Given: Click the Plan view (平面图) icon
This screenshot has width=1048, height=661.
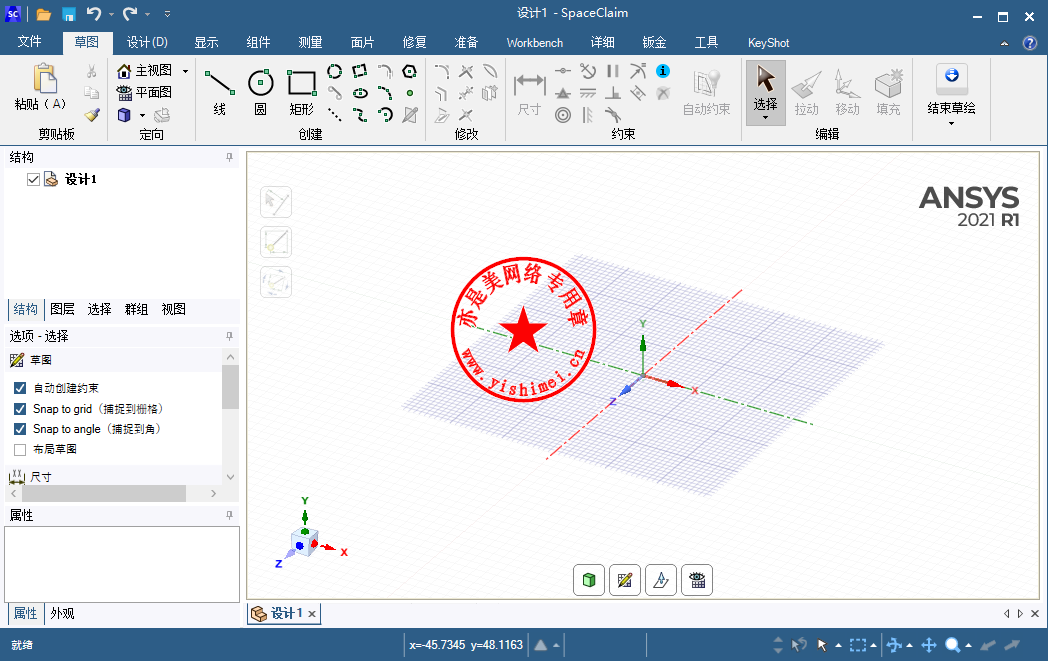Looking at the screenshot, I should [125, 92].
